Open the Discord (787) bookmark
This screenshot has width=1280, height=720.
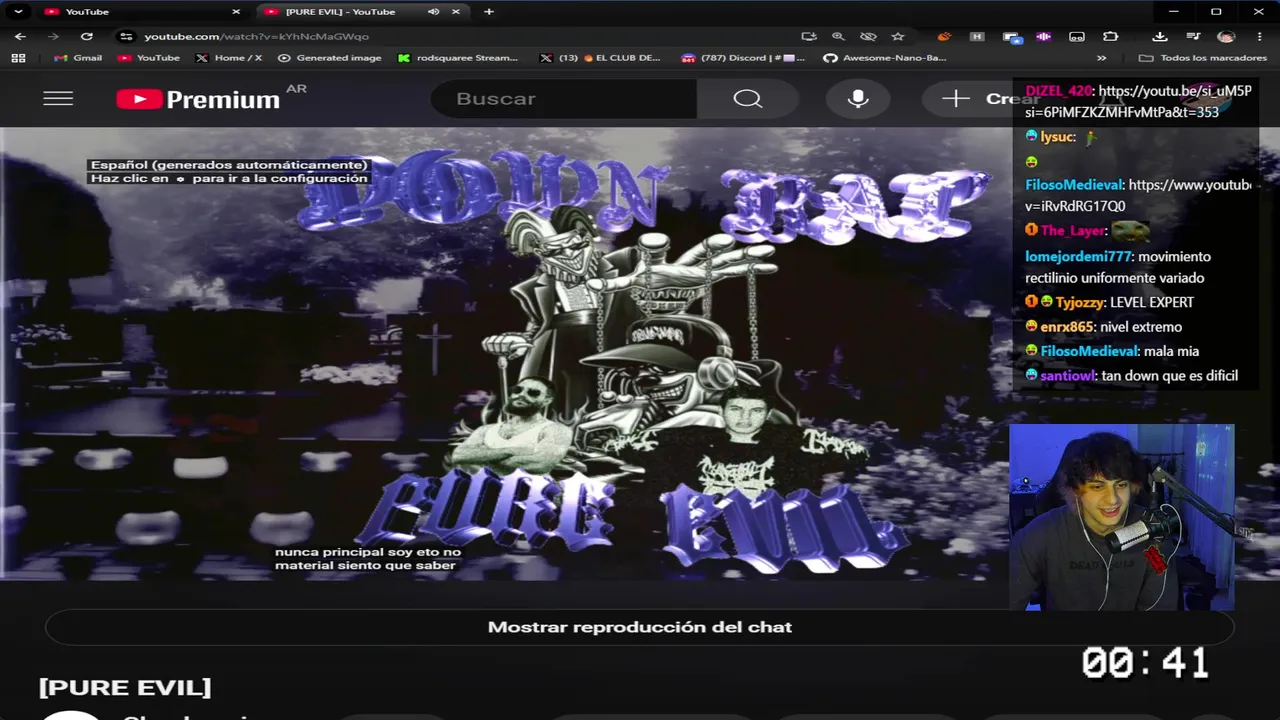pyautogui.click(x=743, y=58)
